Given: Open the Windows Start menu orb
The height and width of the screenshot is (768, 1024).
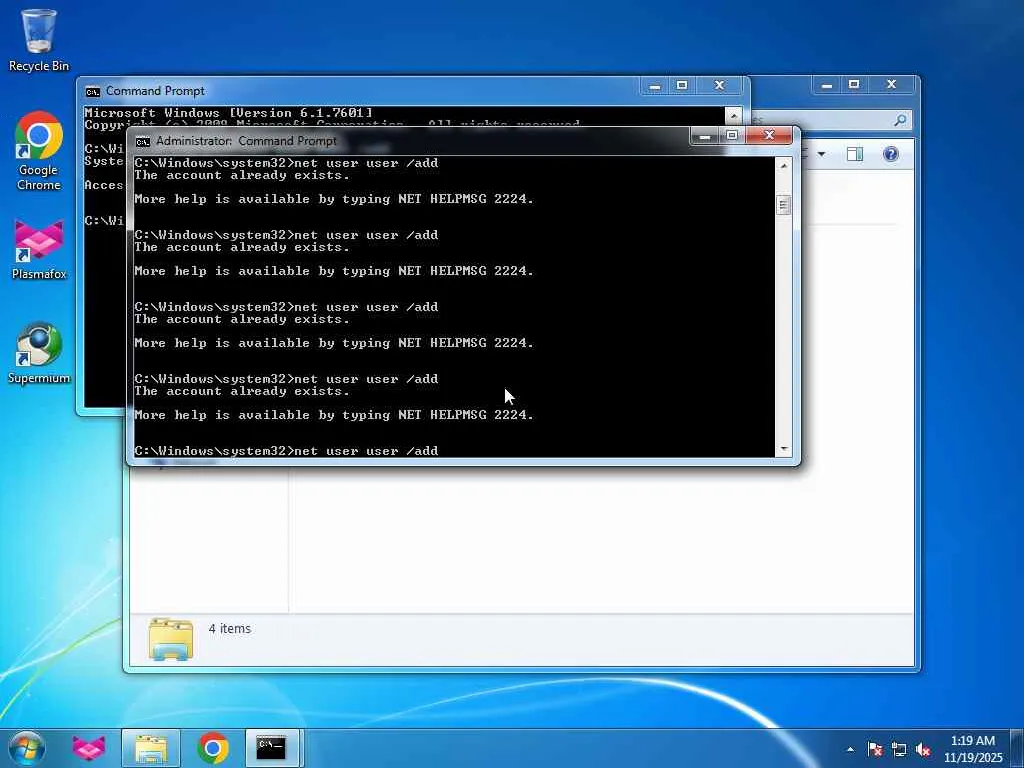Looking at the screenshot, I should coord(27,748).
